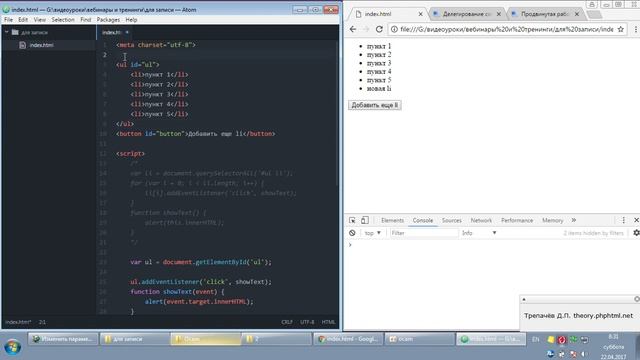Click the Chrome address bar URL
The width and height of the screenshot is (640, 360).
pos(507,29)
